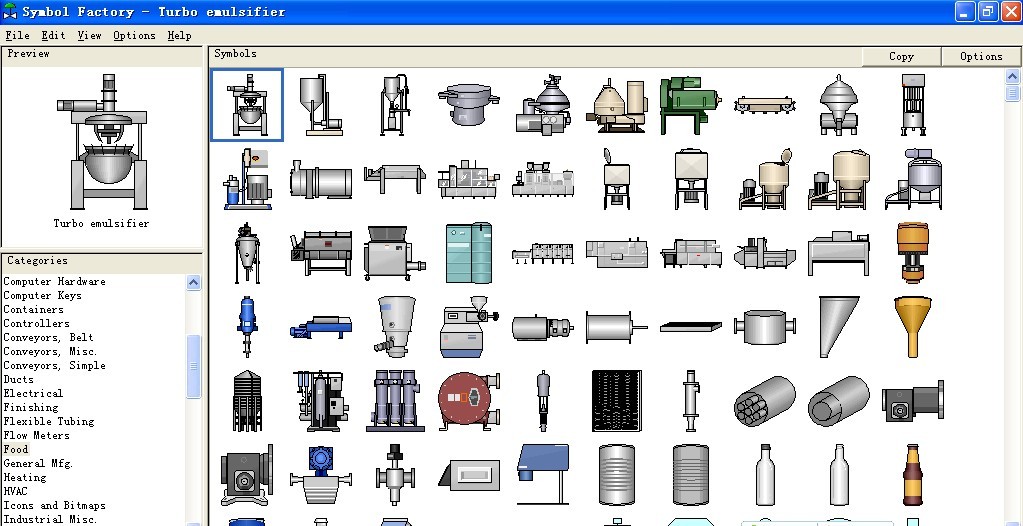Select the Icons and Bitmaps category

click(54, 505)
